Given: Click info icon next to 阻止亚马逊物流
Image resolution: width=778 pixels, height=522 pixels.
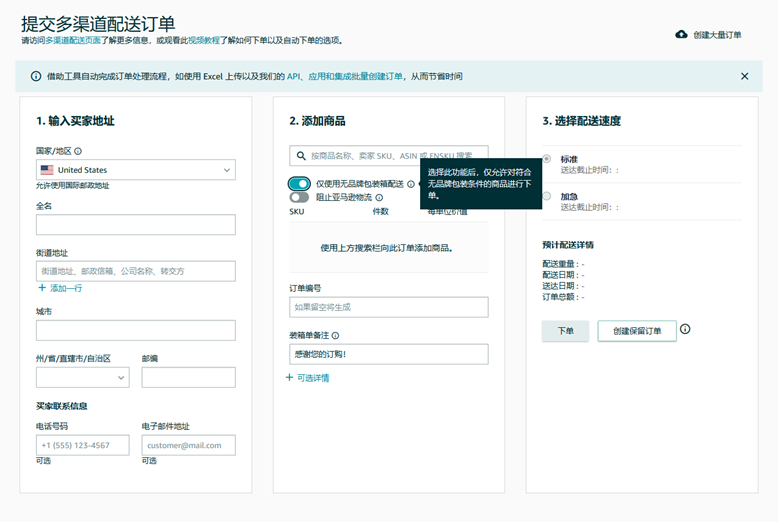Looking at the screenshot, I should point(379,198).
